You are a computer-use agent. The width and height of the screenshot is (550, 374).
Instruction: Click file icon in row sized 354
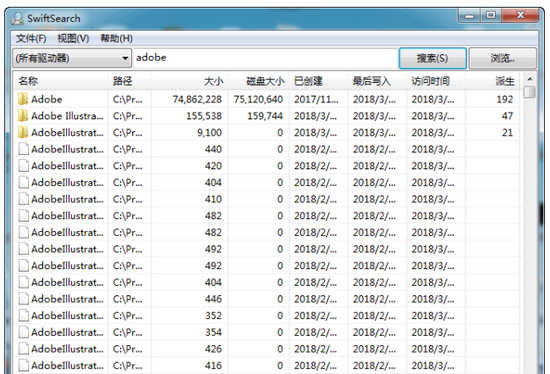point(23,332)
